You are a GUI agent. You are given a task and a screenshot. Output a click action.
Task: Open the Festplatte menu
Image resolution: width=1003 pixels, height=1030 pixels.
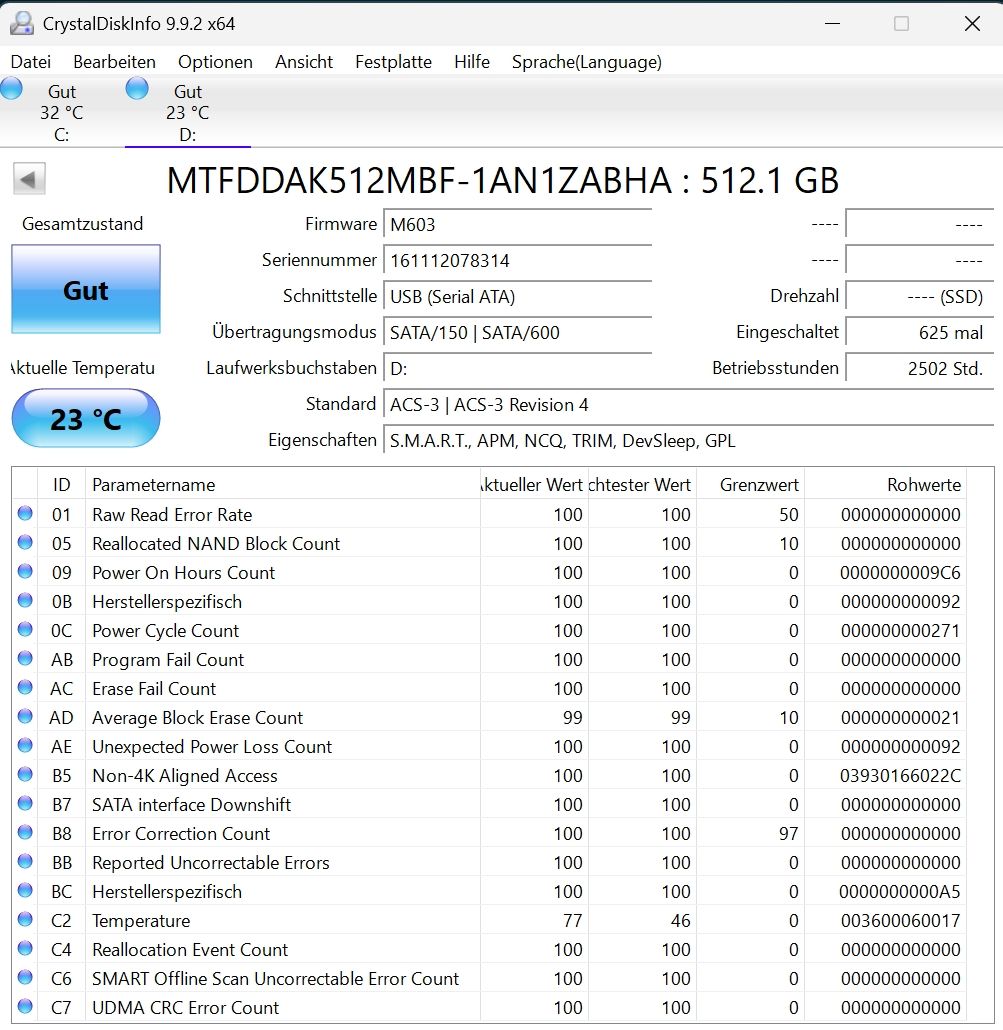[393, 62]
